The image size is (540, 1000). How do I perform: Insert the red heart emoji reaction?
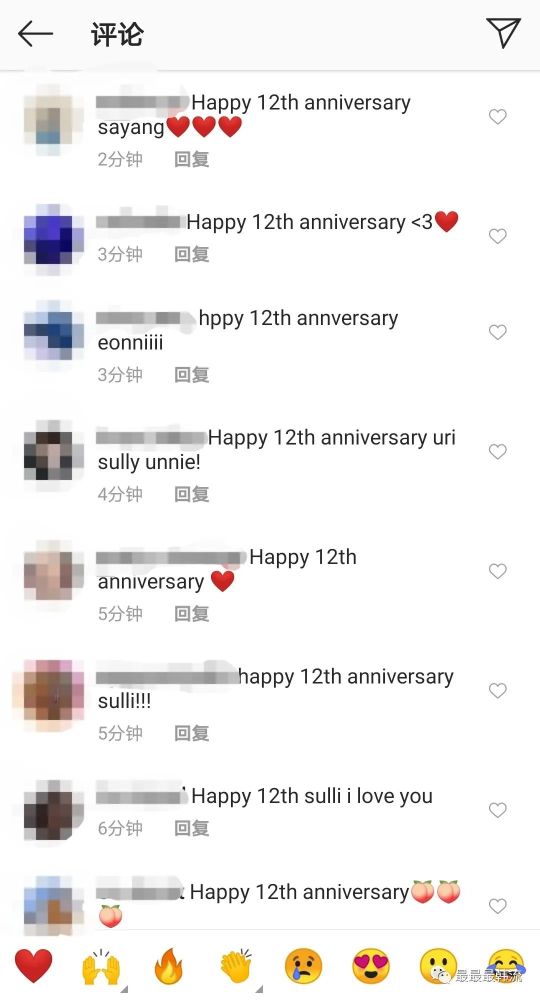point(34,966)
